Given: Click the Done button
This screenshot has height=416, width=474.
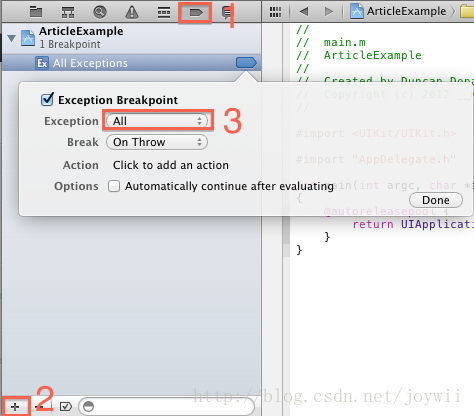Looking at the screenshot, I should [436, 200].
